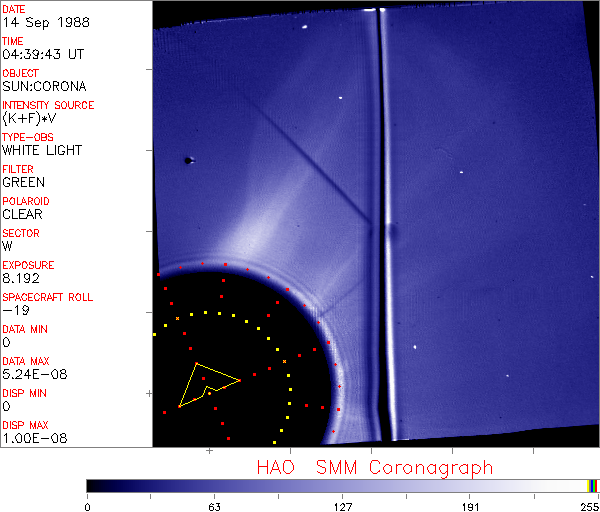600x512 pixels.
Task: Click the 127 tick label on color bar
Action: click(x=342, y=507)
